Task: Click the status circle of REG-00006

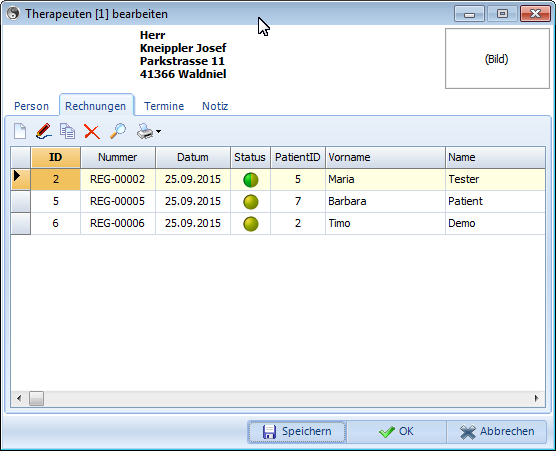Action: point(251,224)
